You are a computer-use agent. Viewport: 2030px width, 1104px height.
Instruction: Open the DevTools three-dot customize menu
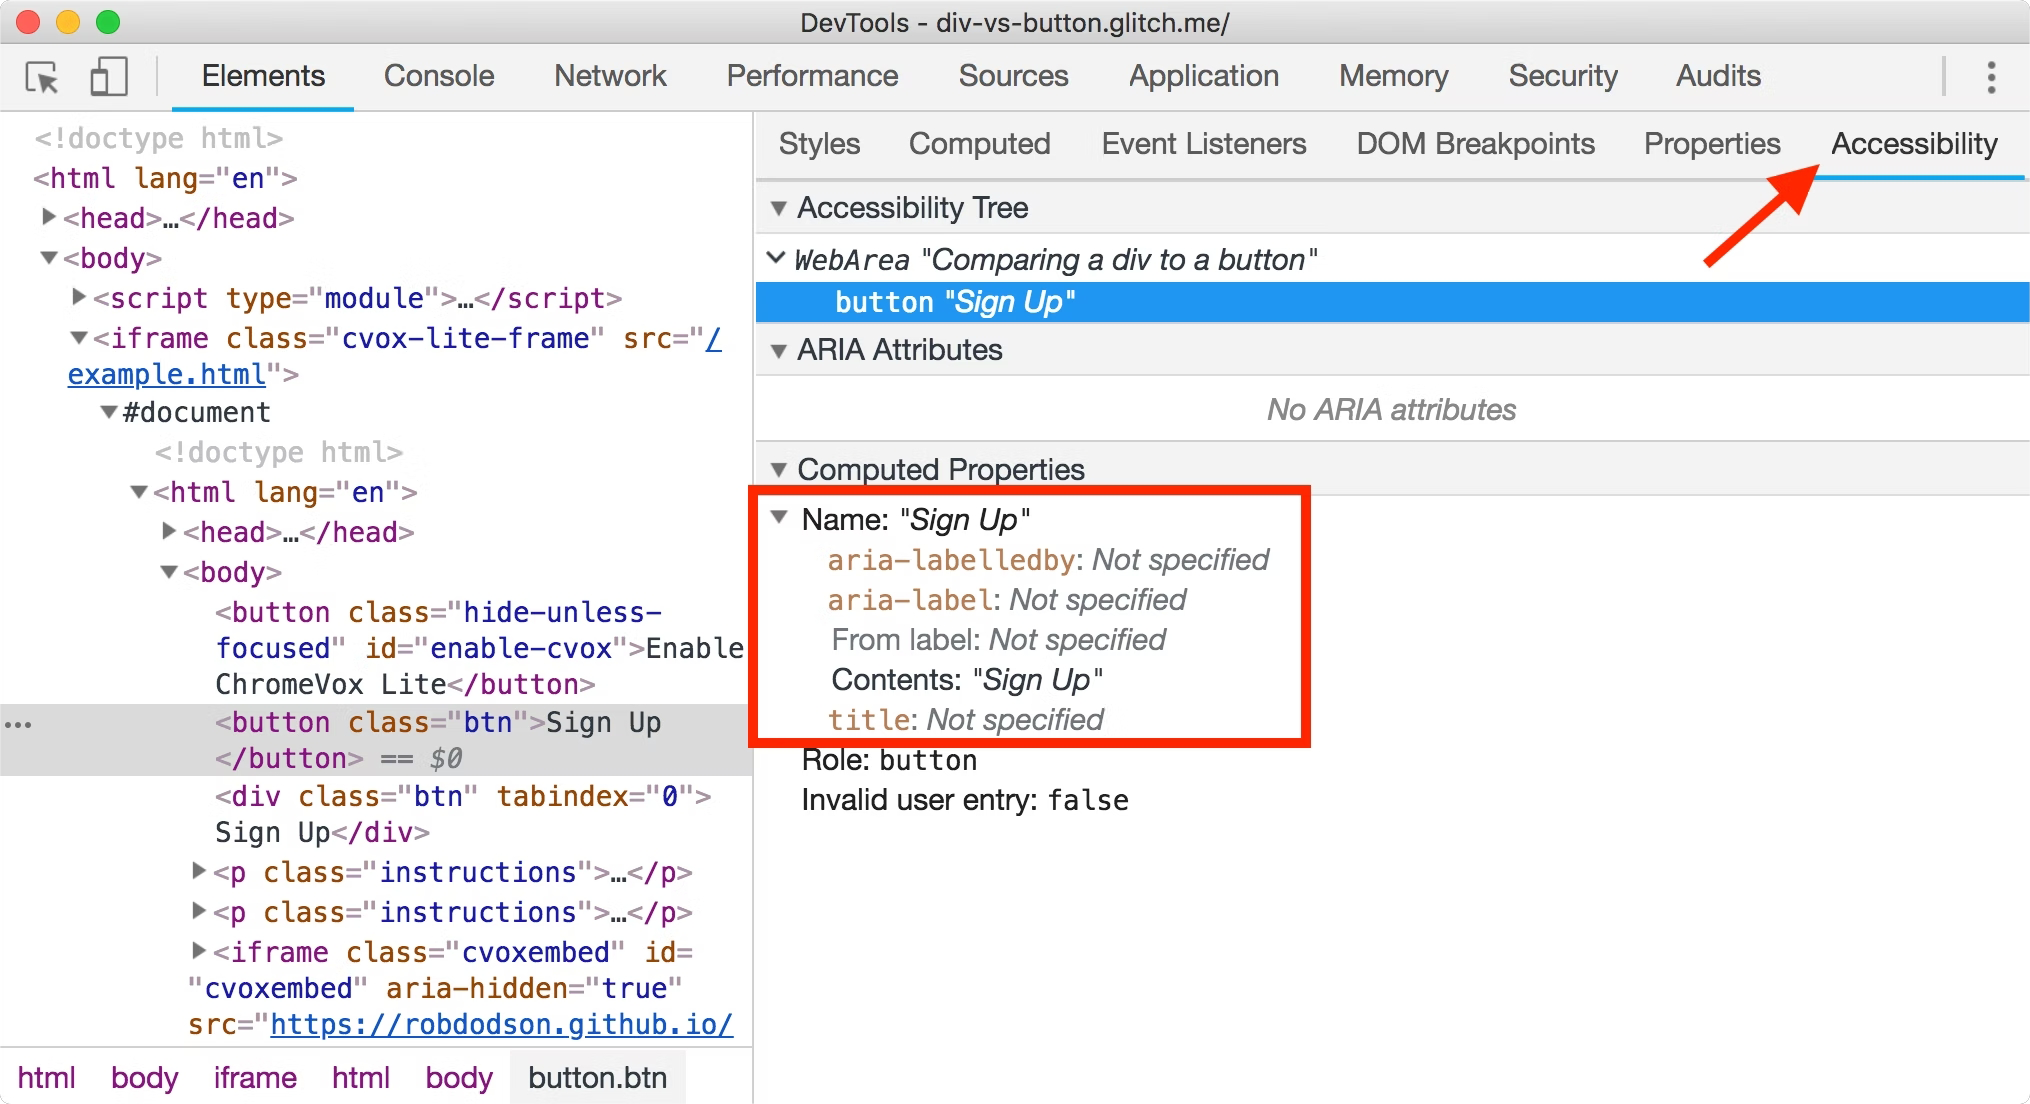[x=1991, y=77]
